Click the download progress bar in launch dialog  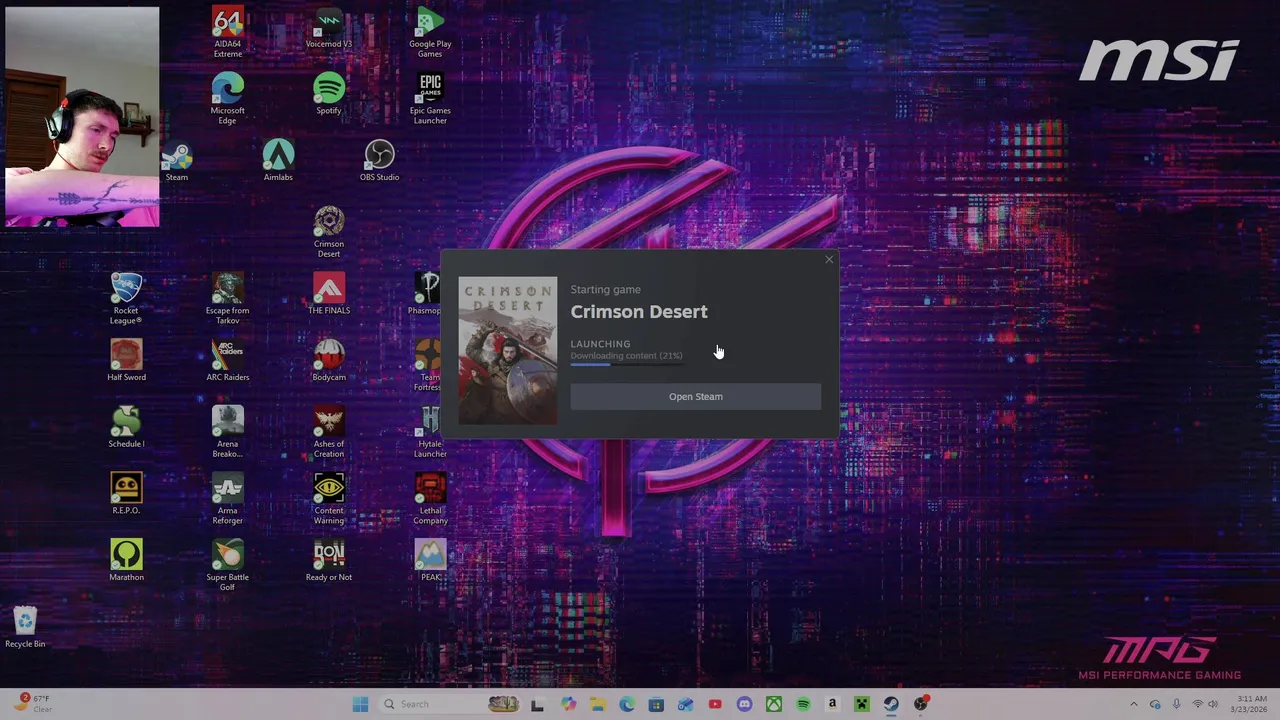pos(626,364)
